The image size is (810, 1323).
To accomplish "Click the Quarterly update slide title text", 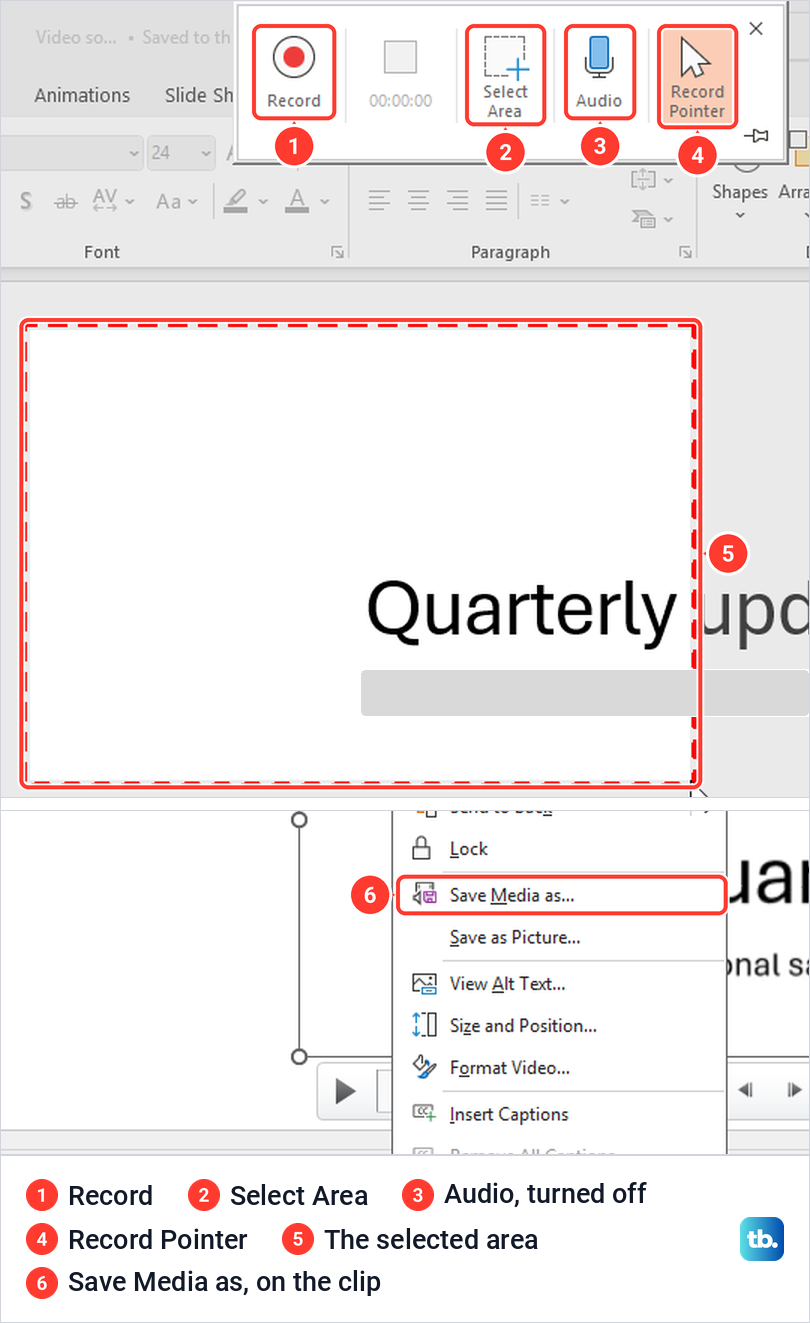I will [588, 609].
